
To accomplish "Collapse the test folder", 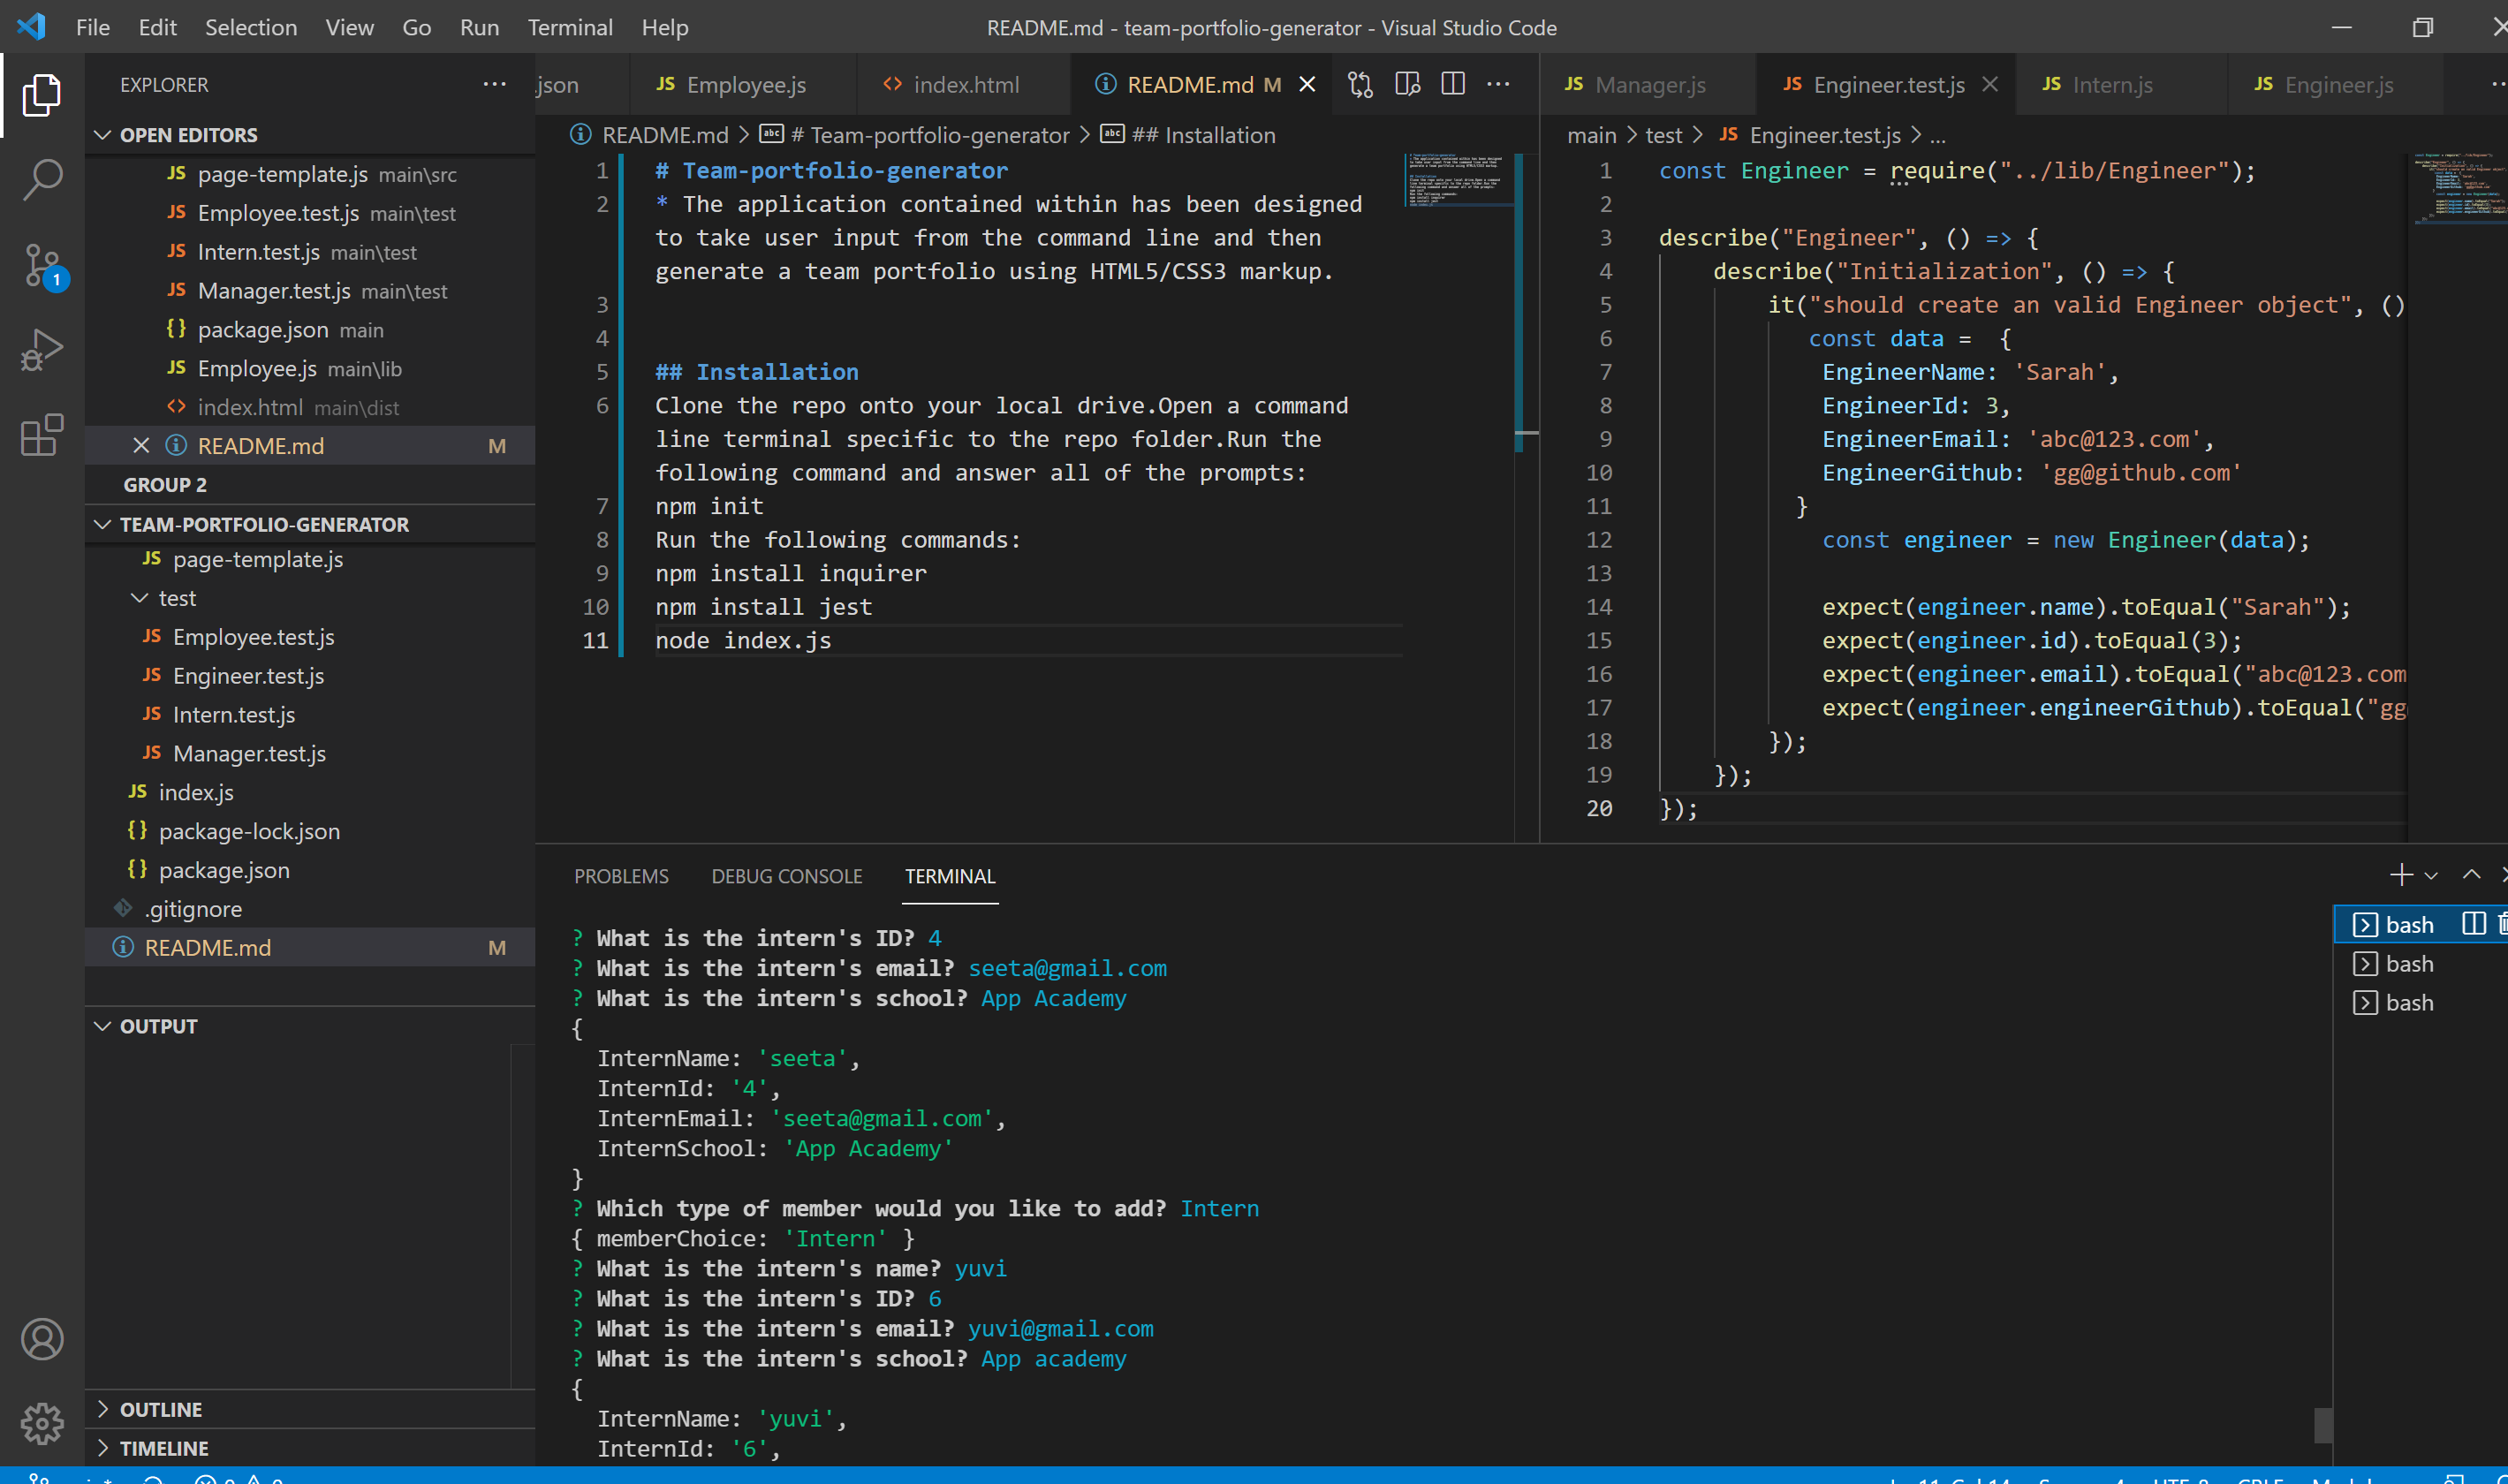I will [140, 598].
